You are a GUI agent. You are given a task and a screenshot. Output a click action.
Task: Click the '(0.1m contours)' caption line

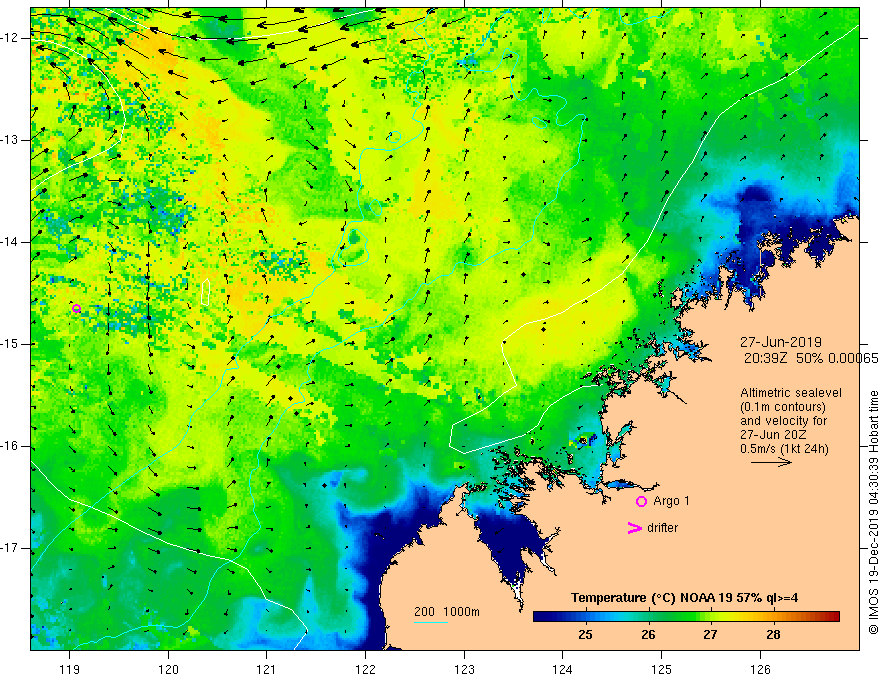point(782,407)
